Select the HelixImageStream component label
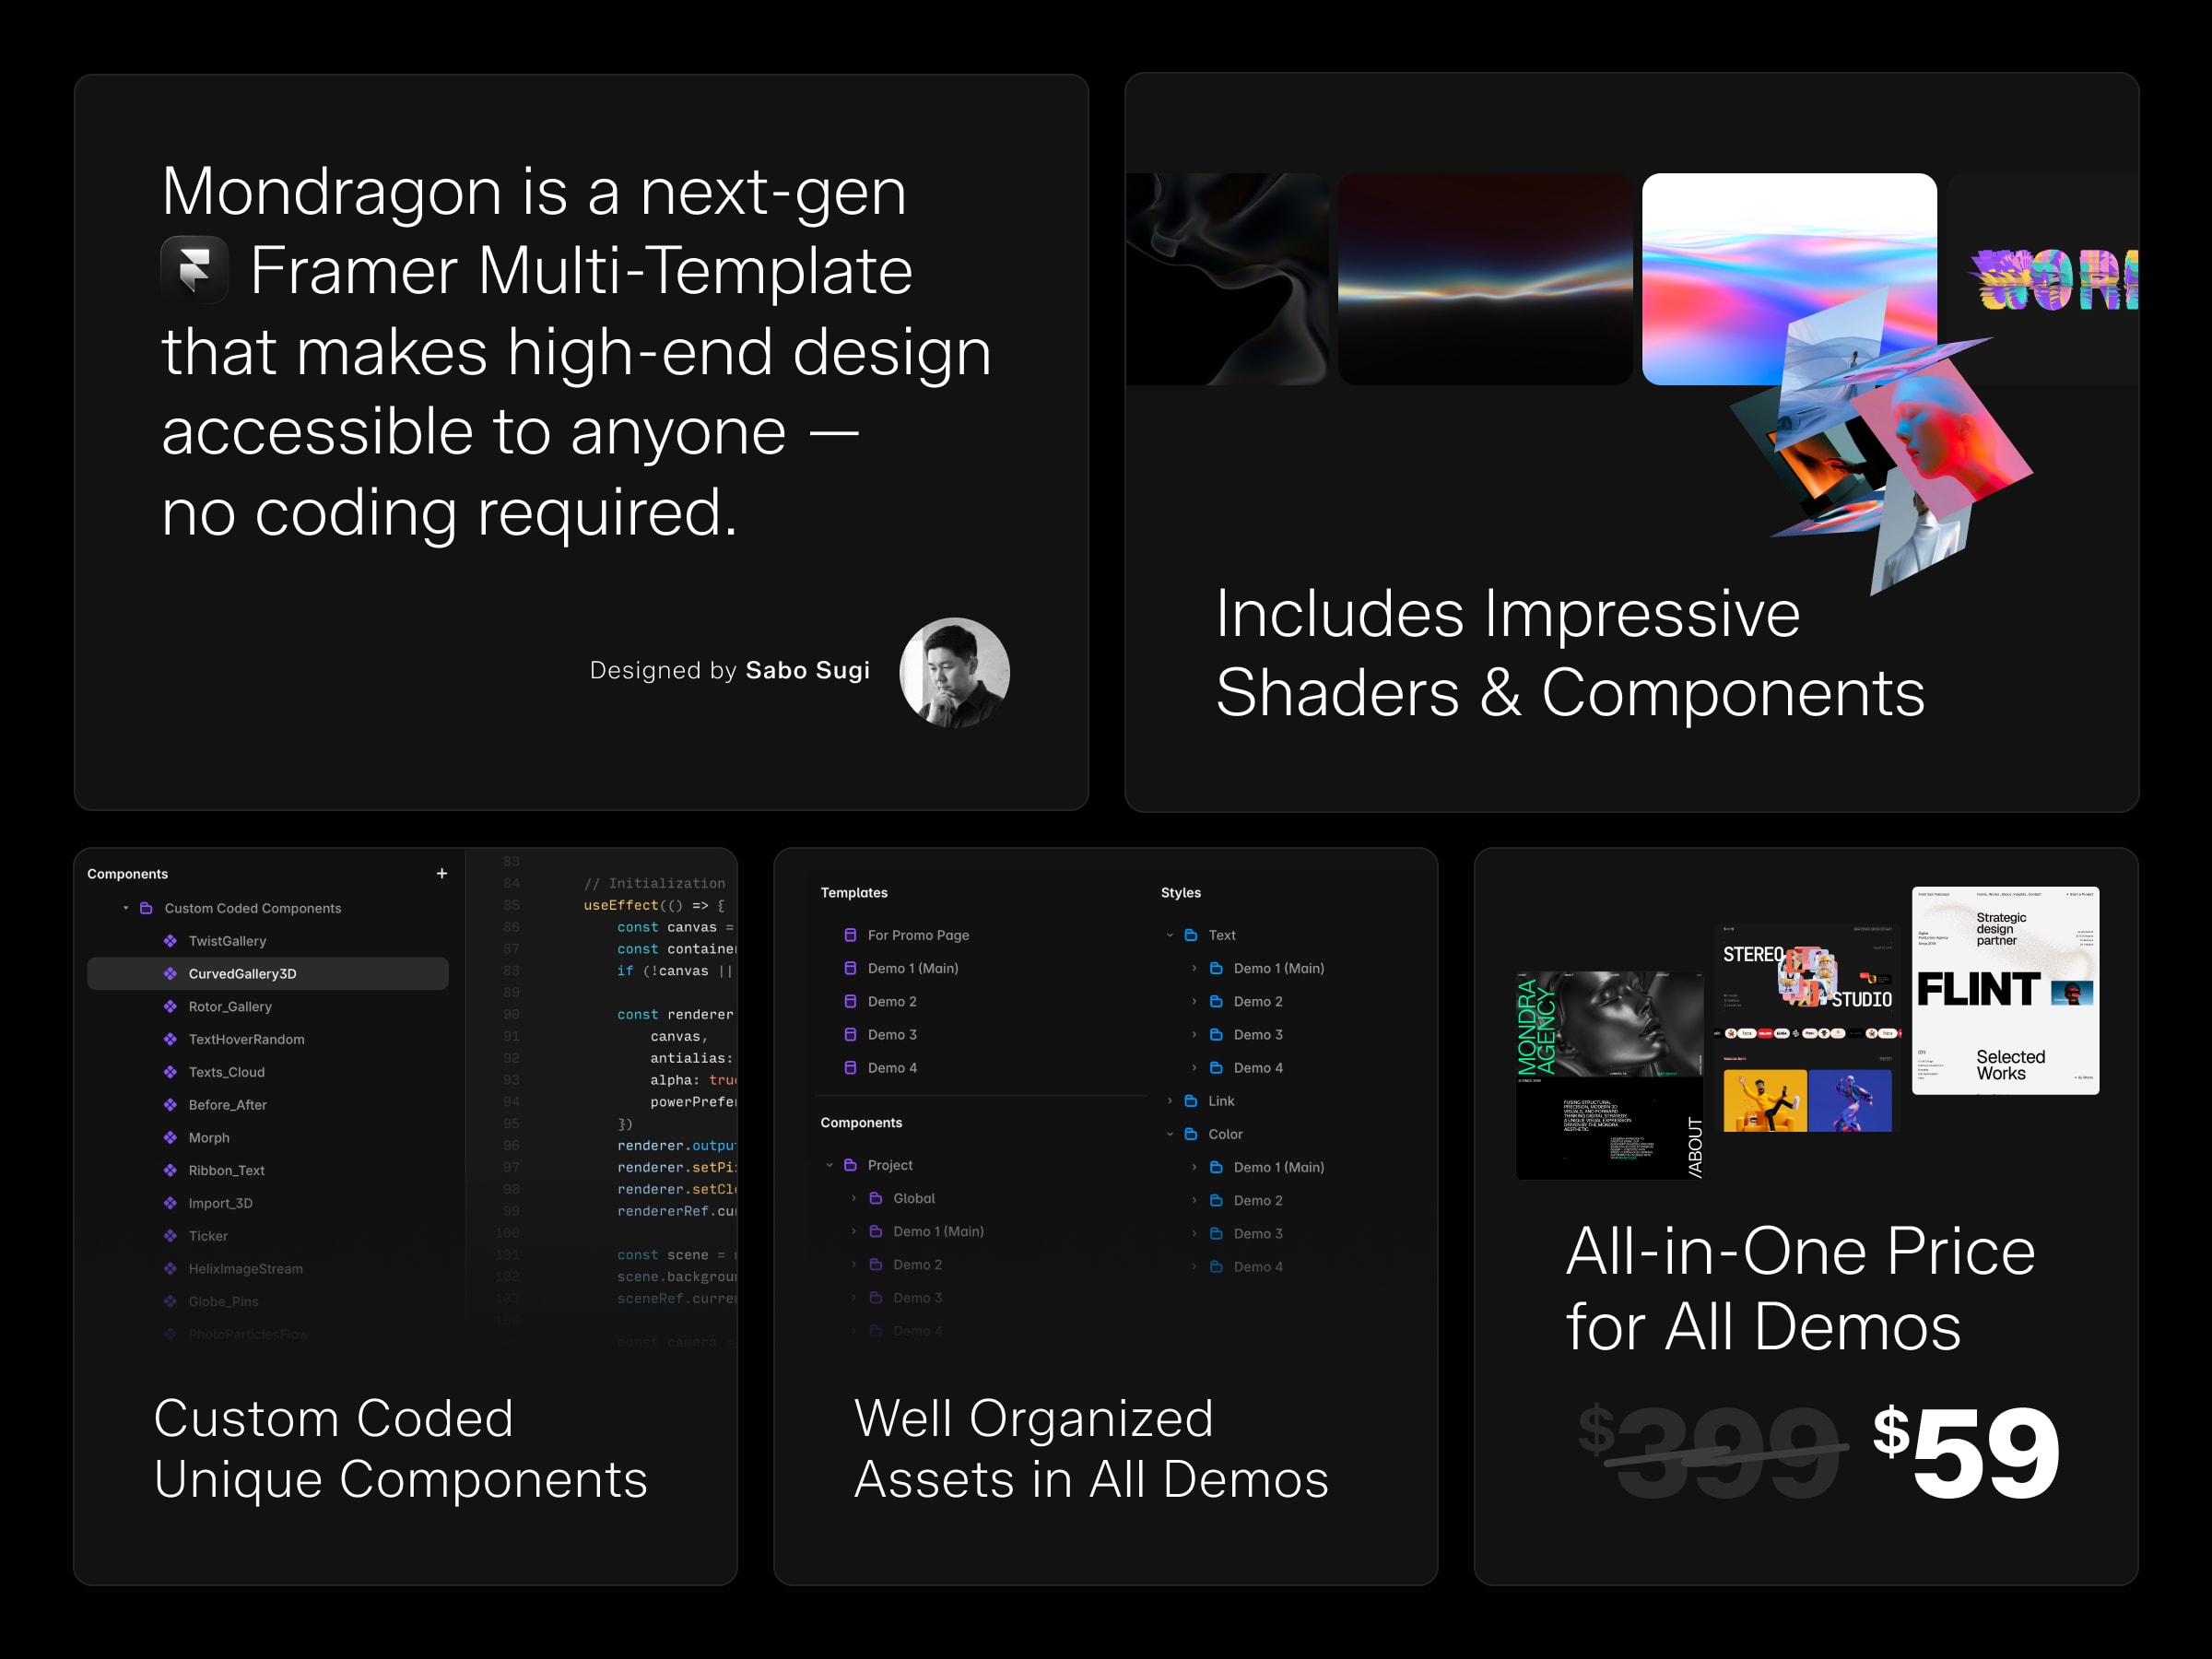This screenshot has height=1659, width=2212. [x=246, y=1269]
